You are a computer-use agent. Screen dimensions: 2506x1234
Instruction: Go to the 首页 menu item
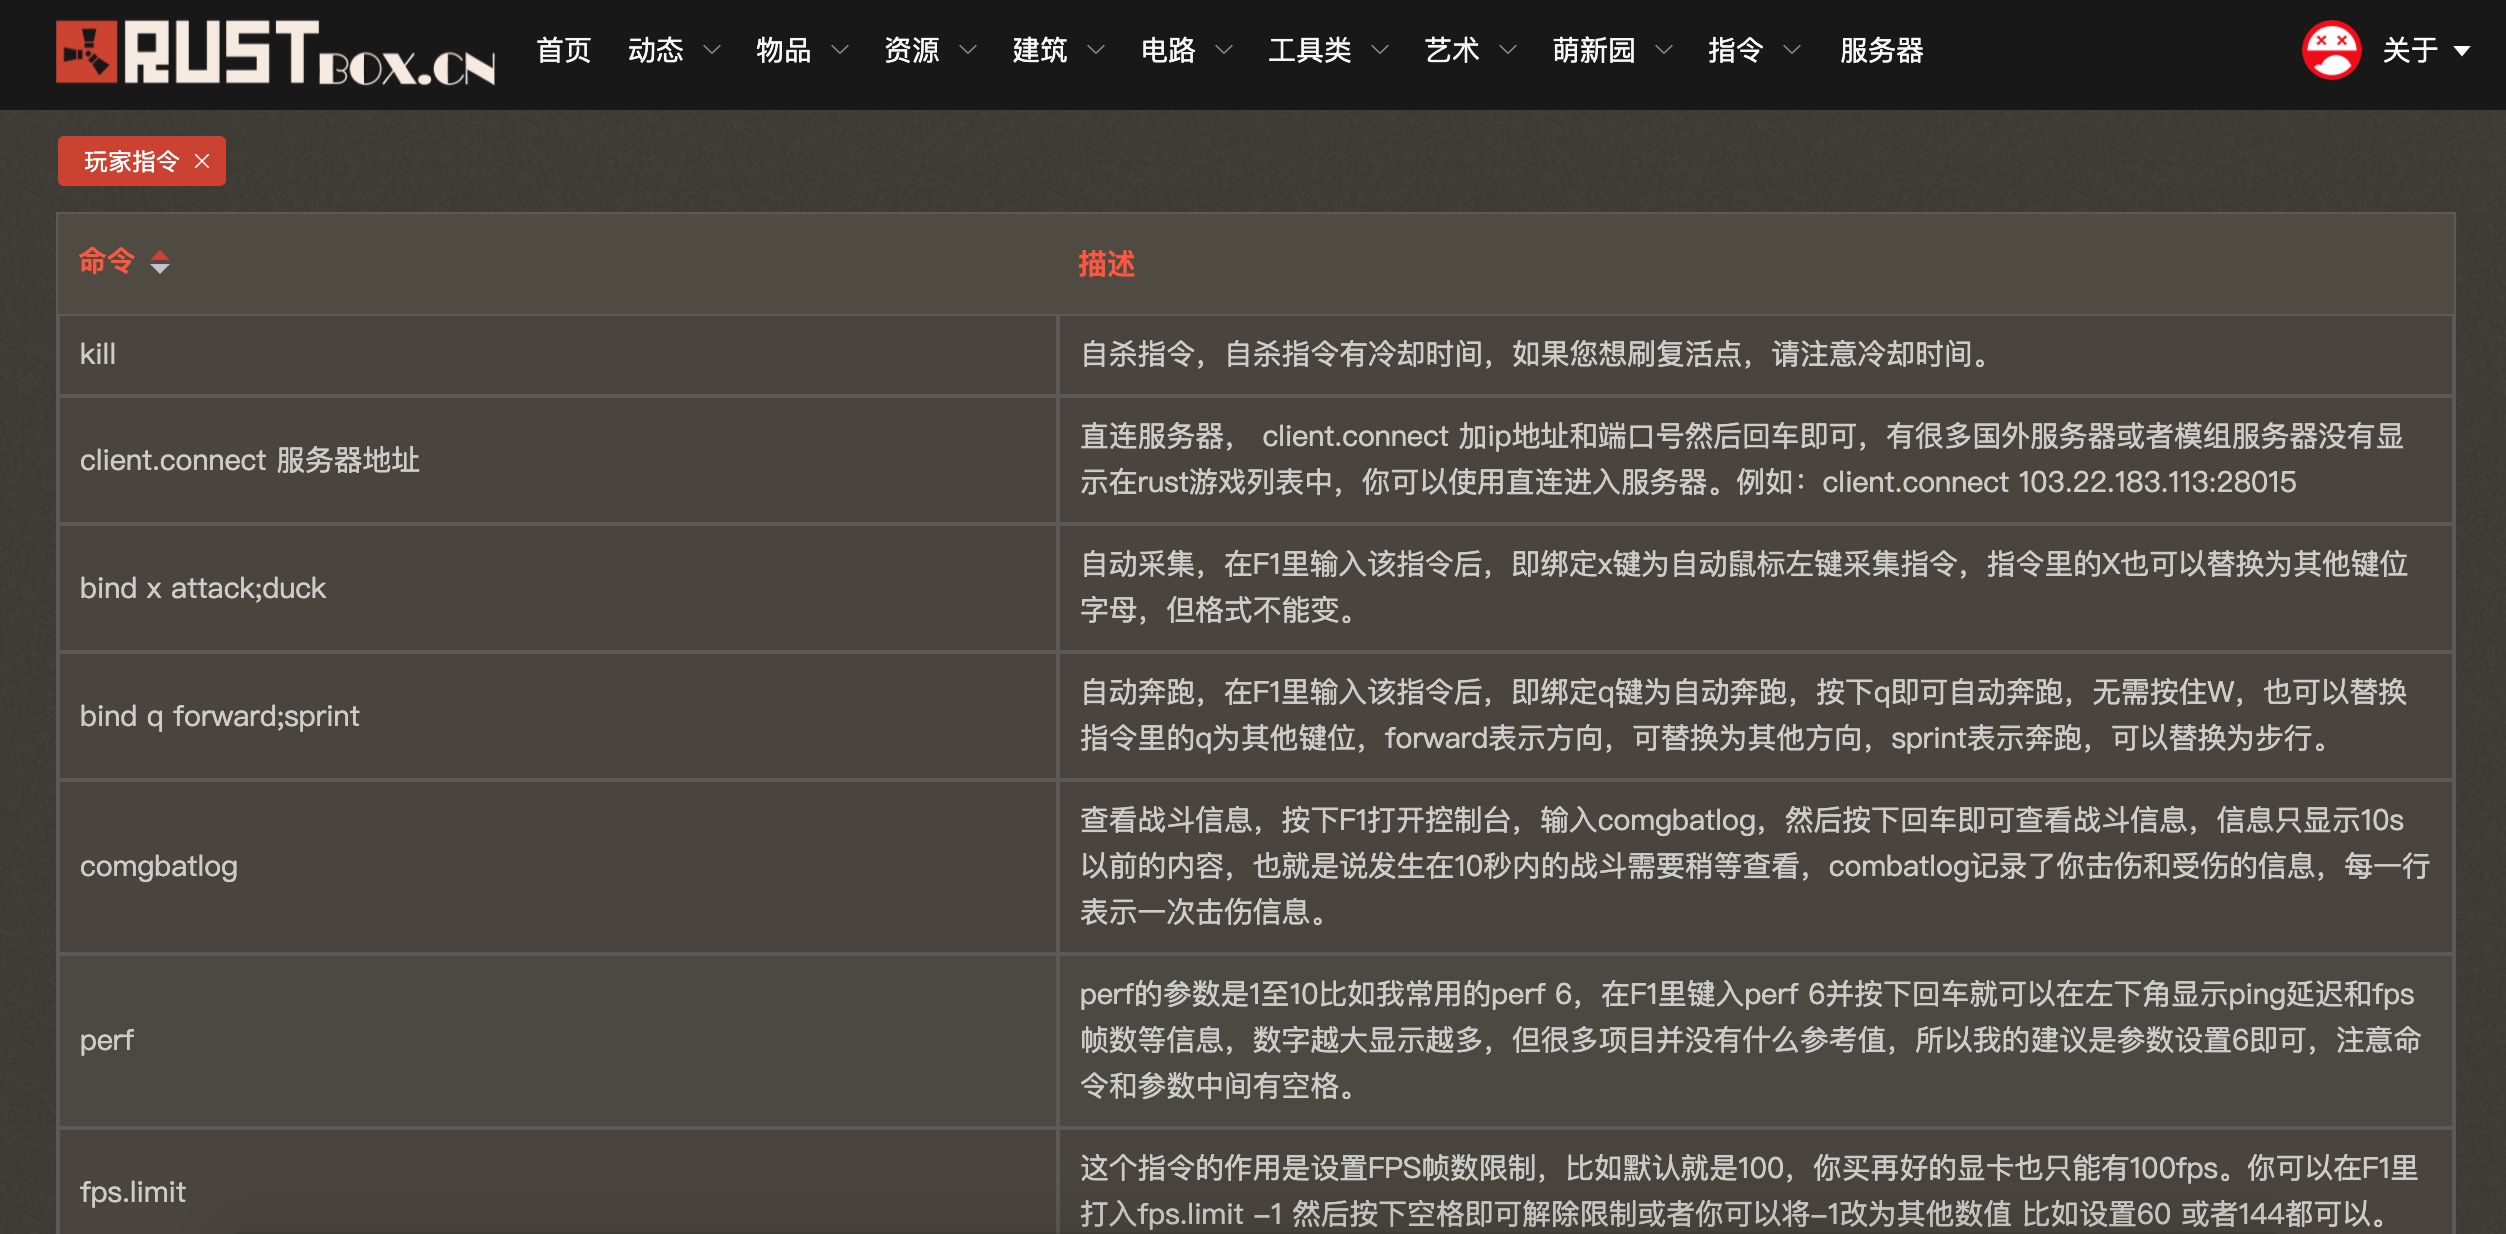[x=563, y=50]
